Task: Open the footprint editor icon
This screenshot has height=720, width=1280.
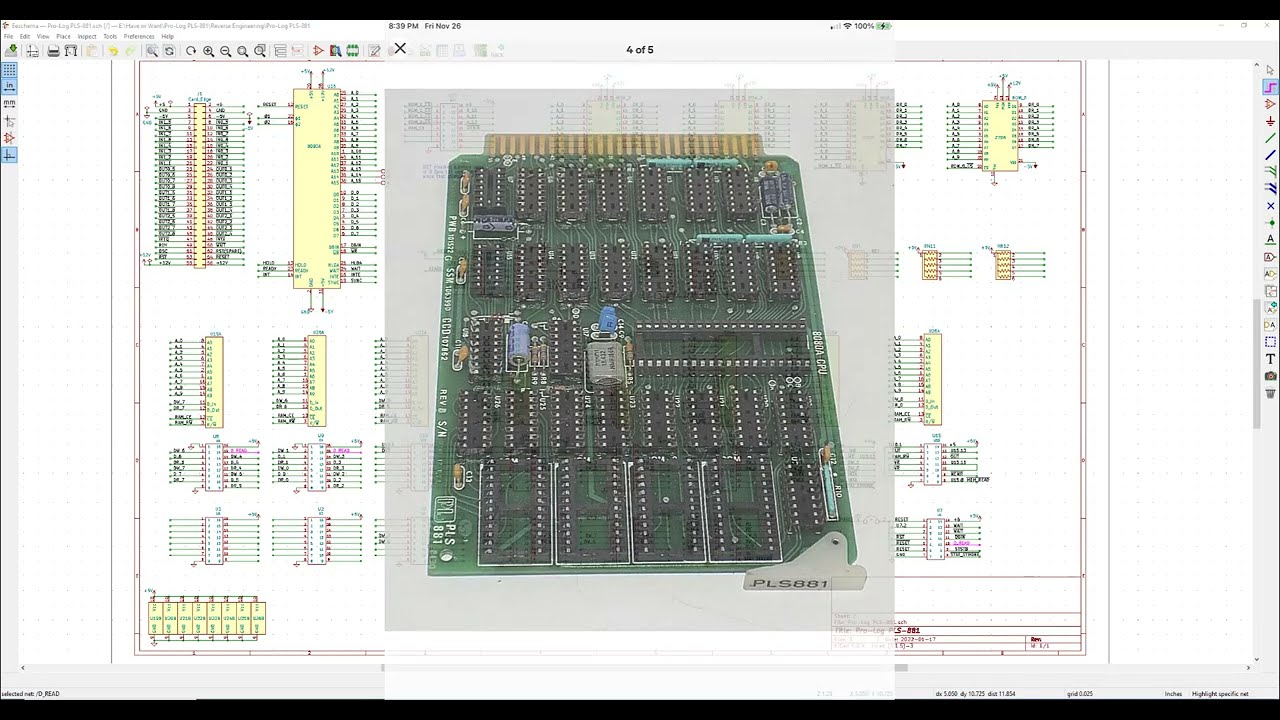Action: (352, 50)
